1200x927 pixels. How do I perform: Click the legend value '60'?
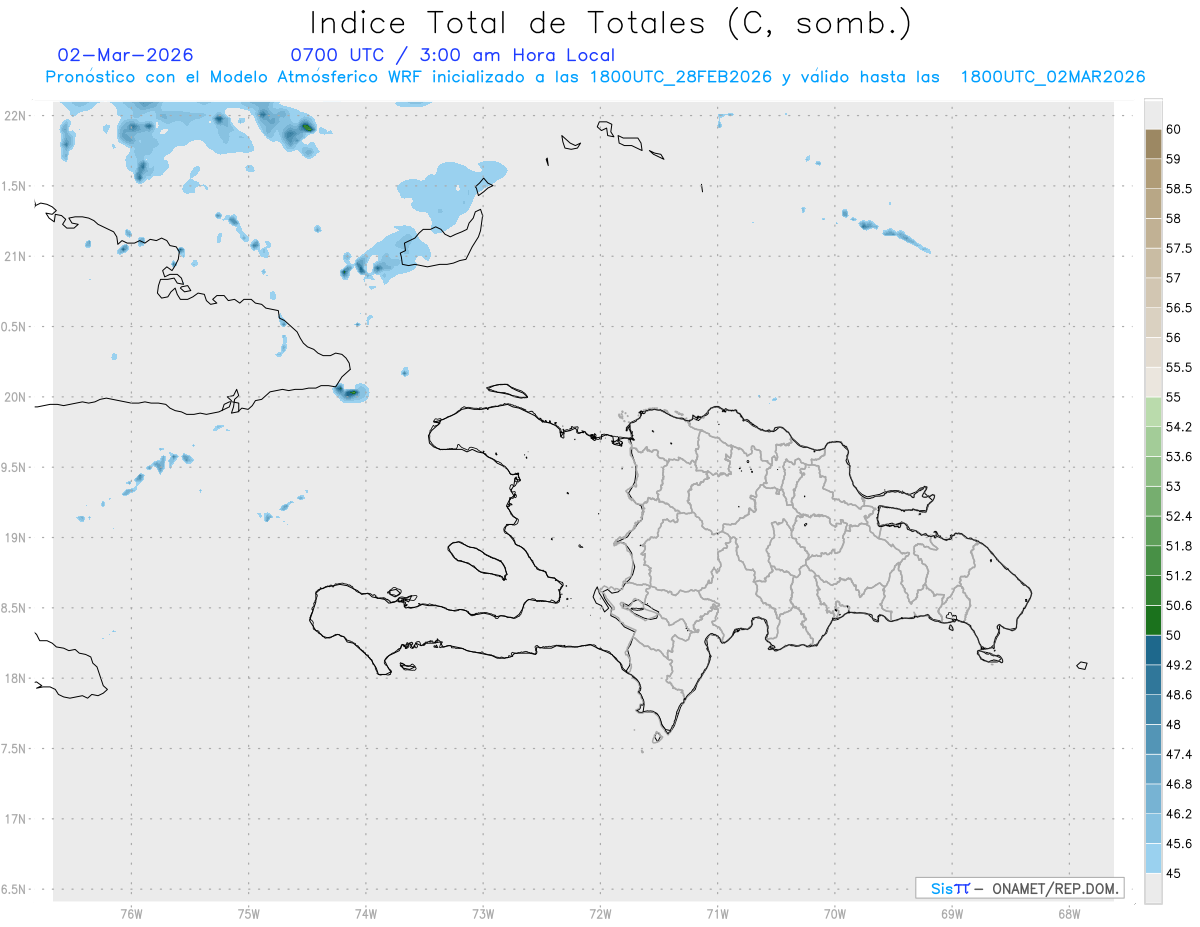point(1173,129)
